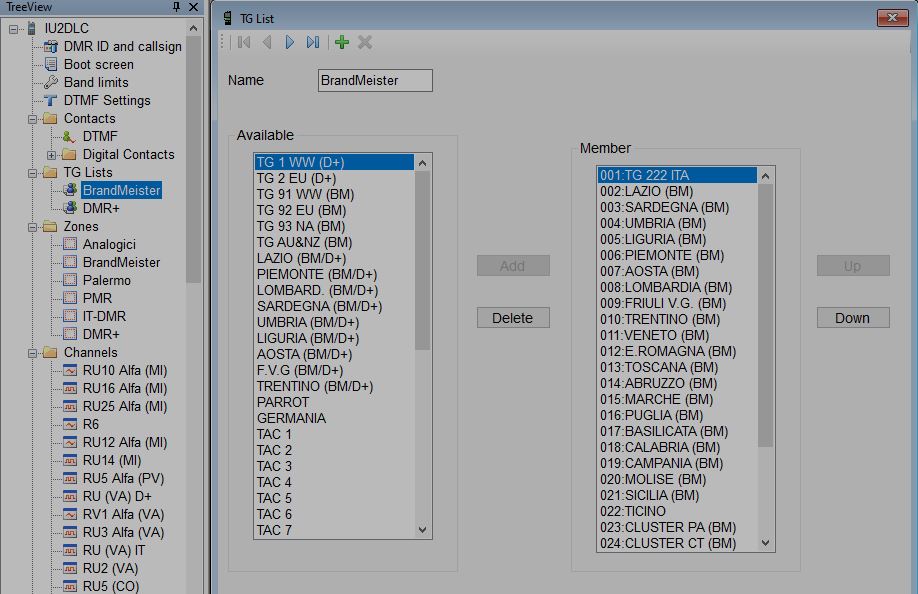
Task: Collapse the Channels folder
Action: click(33, 353)
